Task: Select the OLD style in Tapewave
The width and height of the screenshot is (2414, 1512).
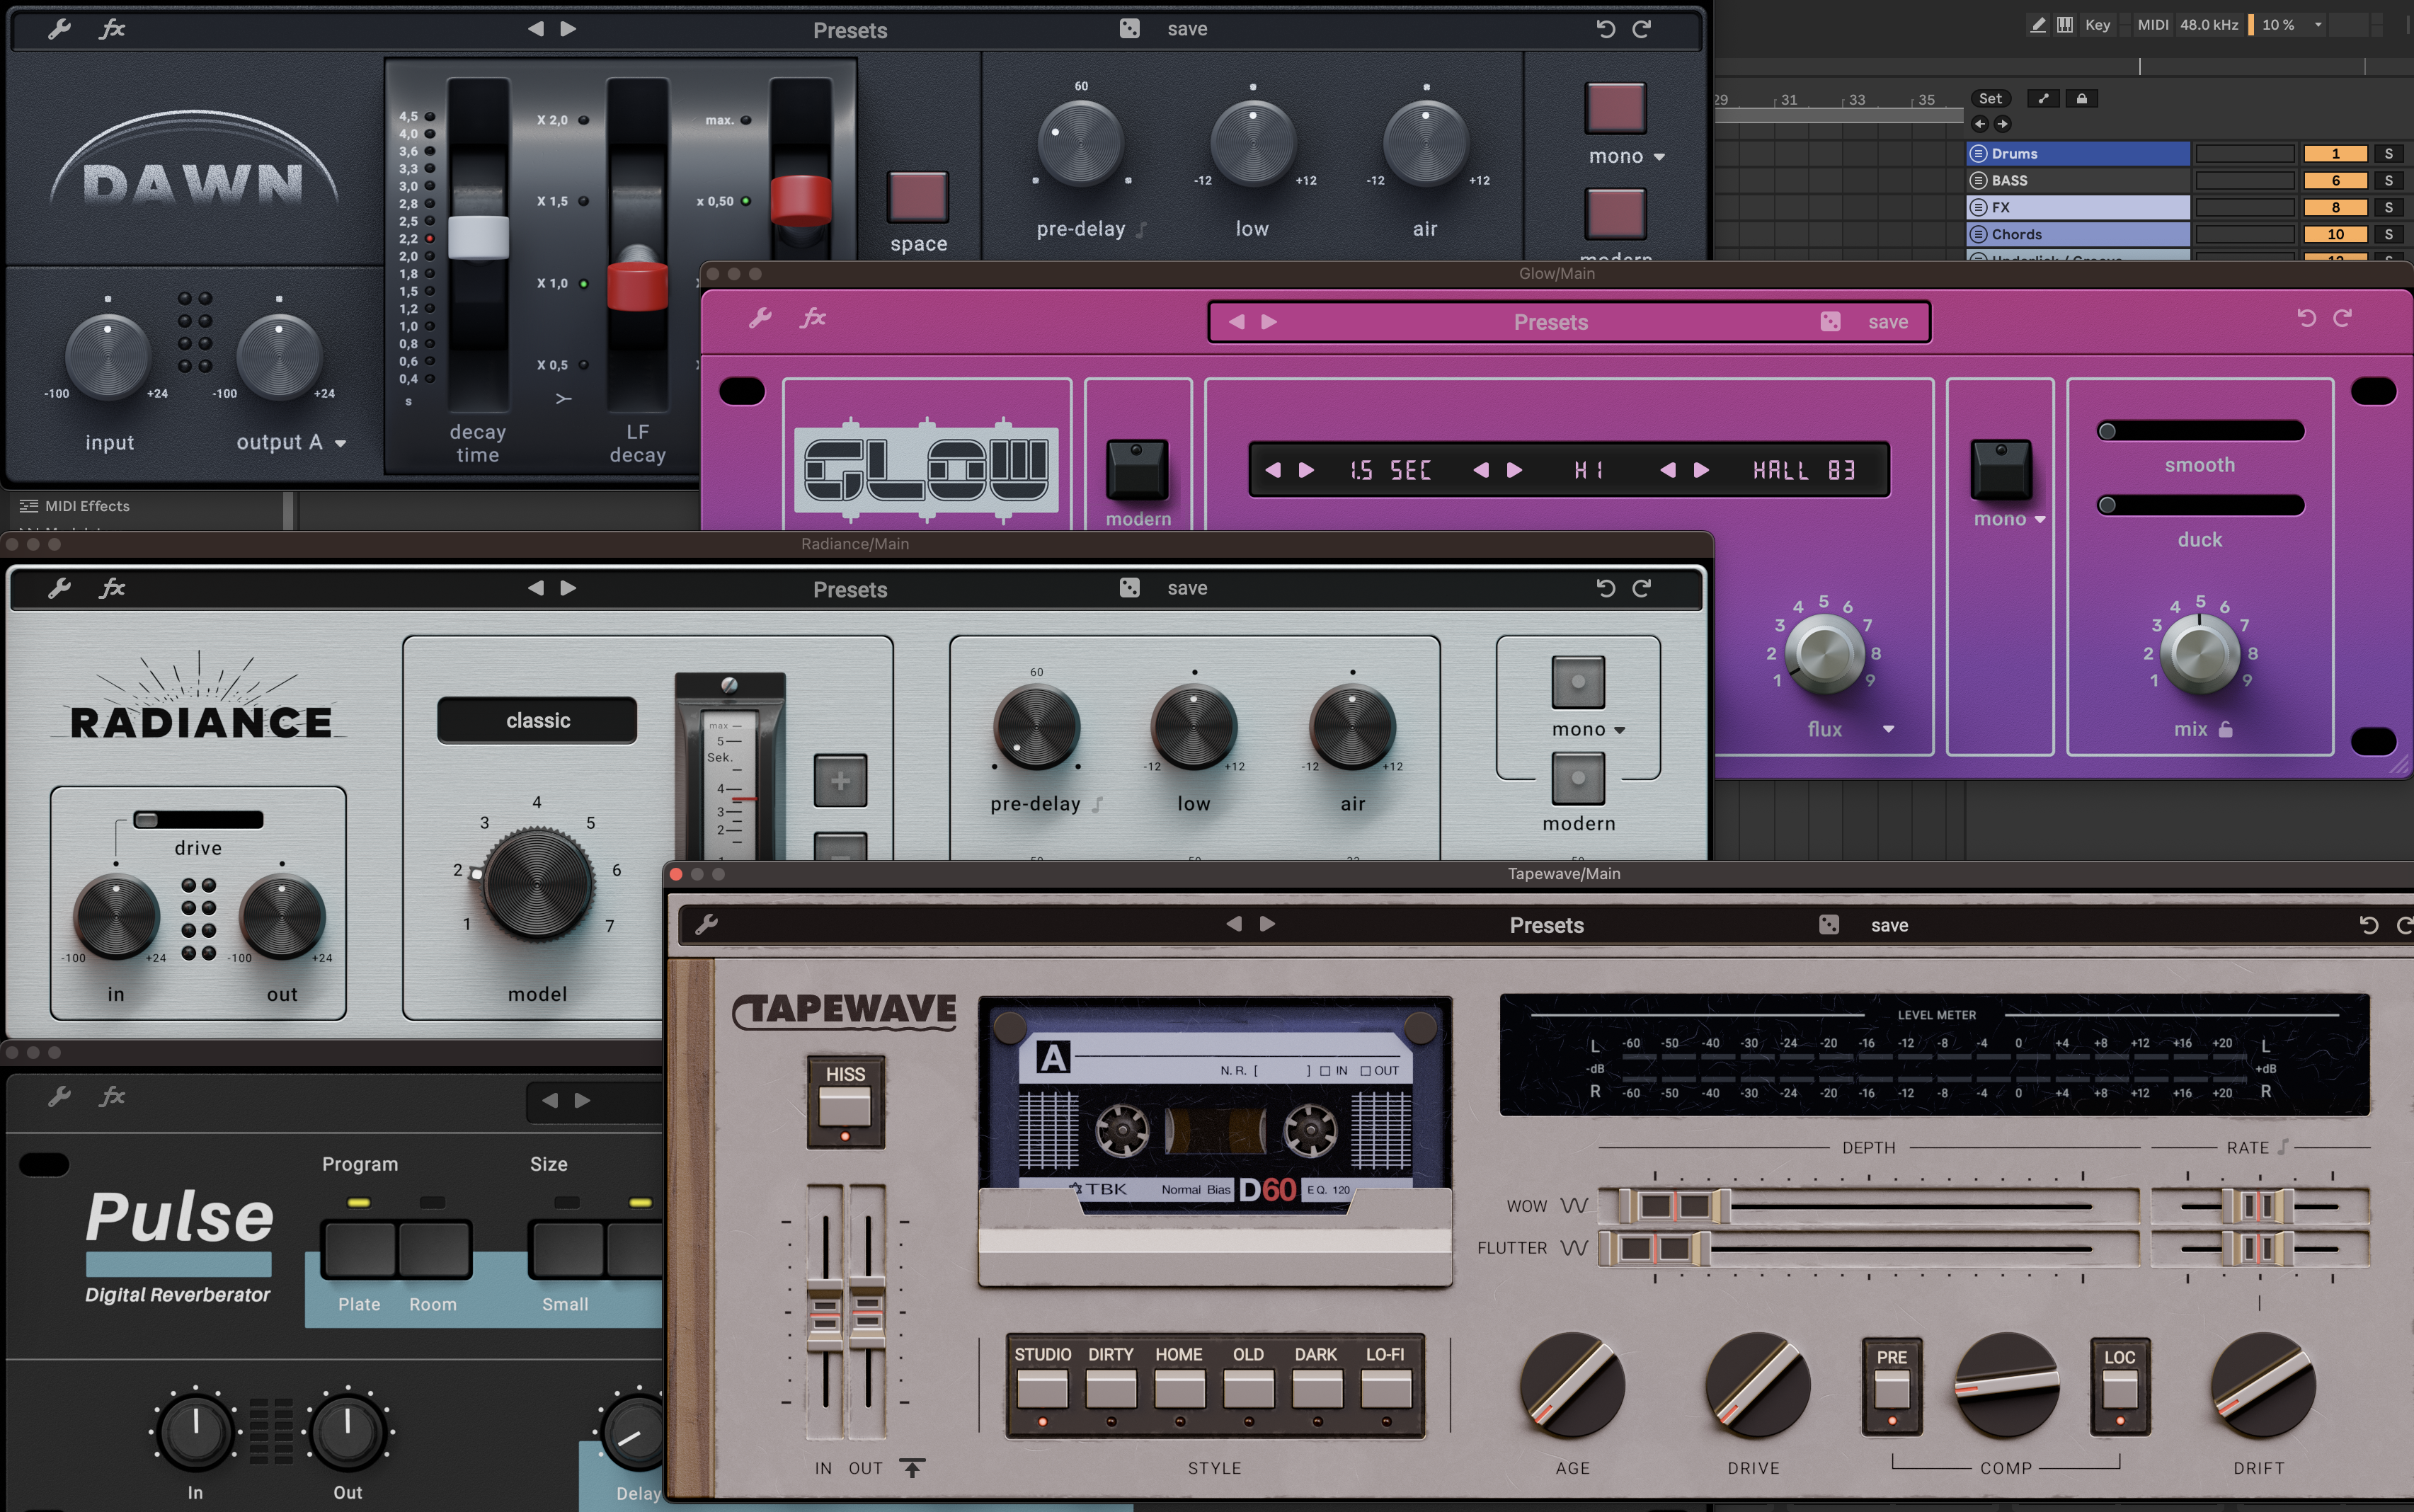Action: coord(1248,1389)
